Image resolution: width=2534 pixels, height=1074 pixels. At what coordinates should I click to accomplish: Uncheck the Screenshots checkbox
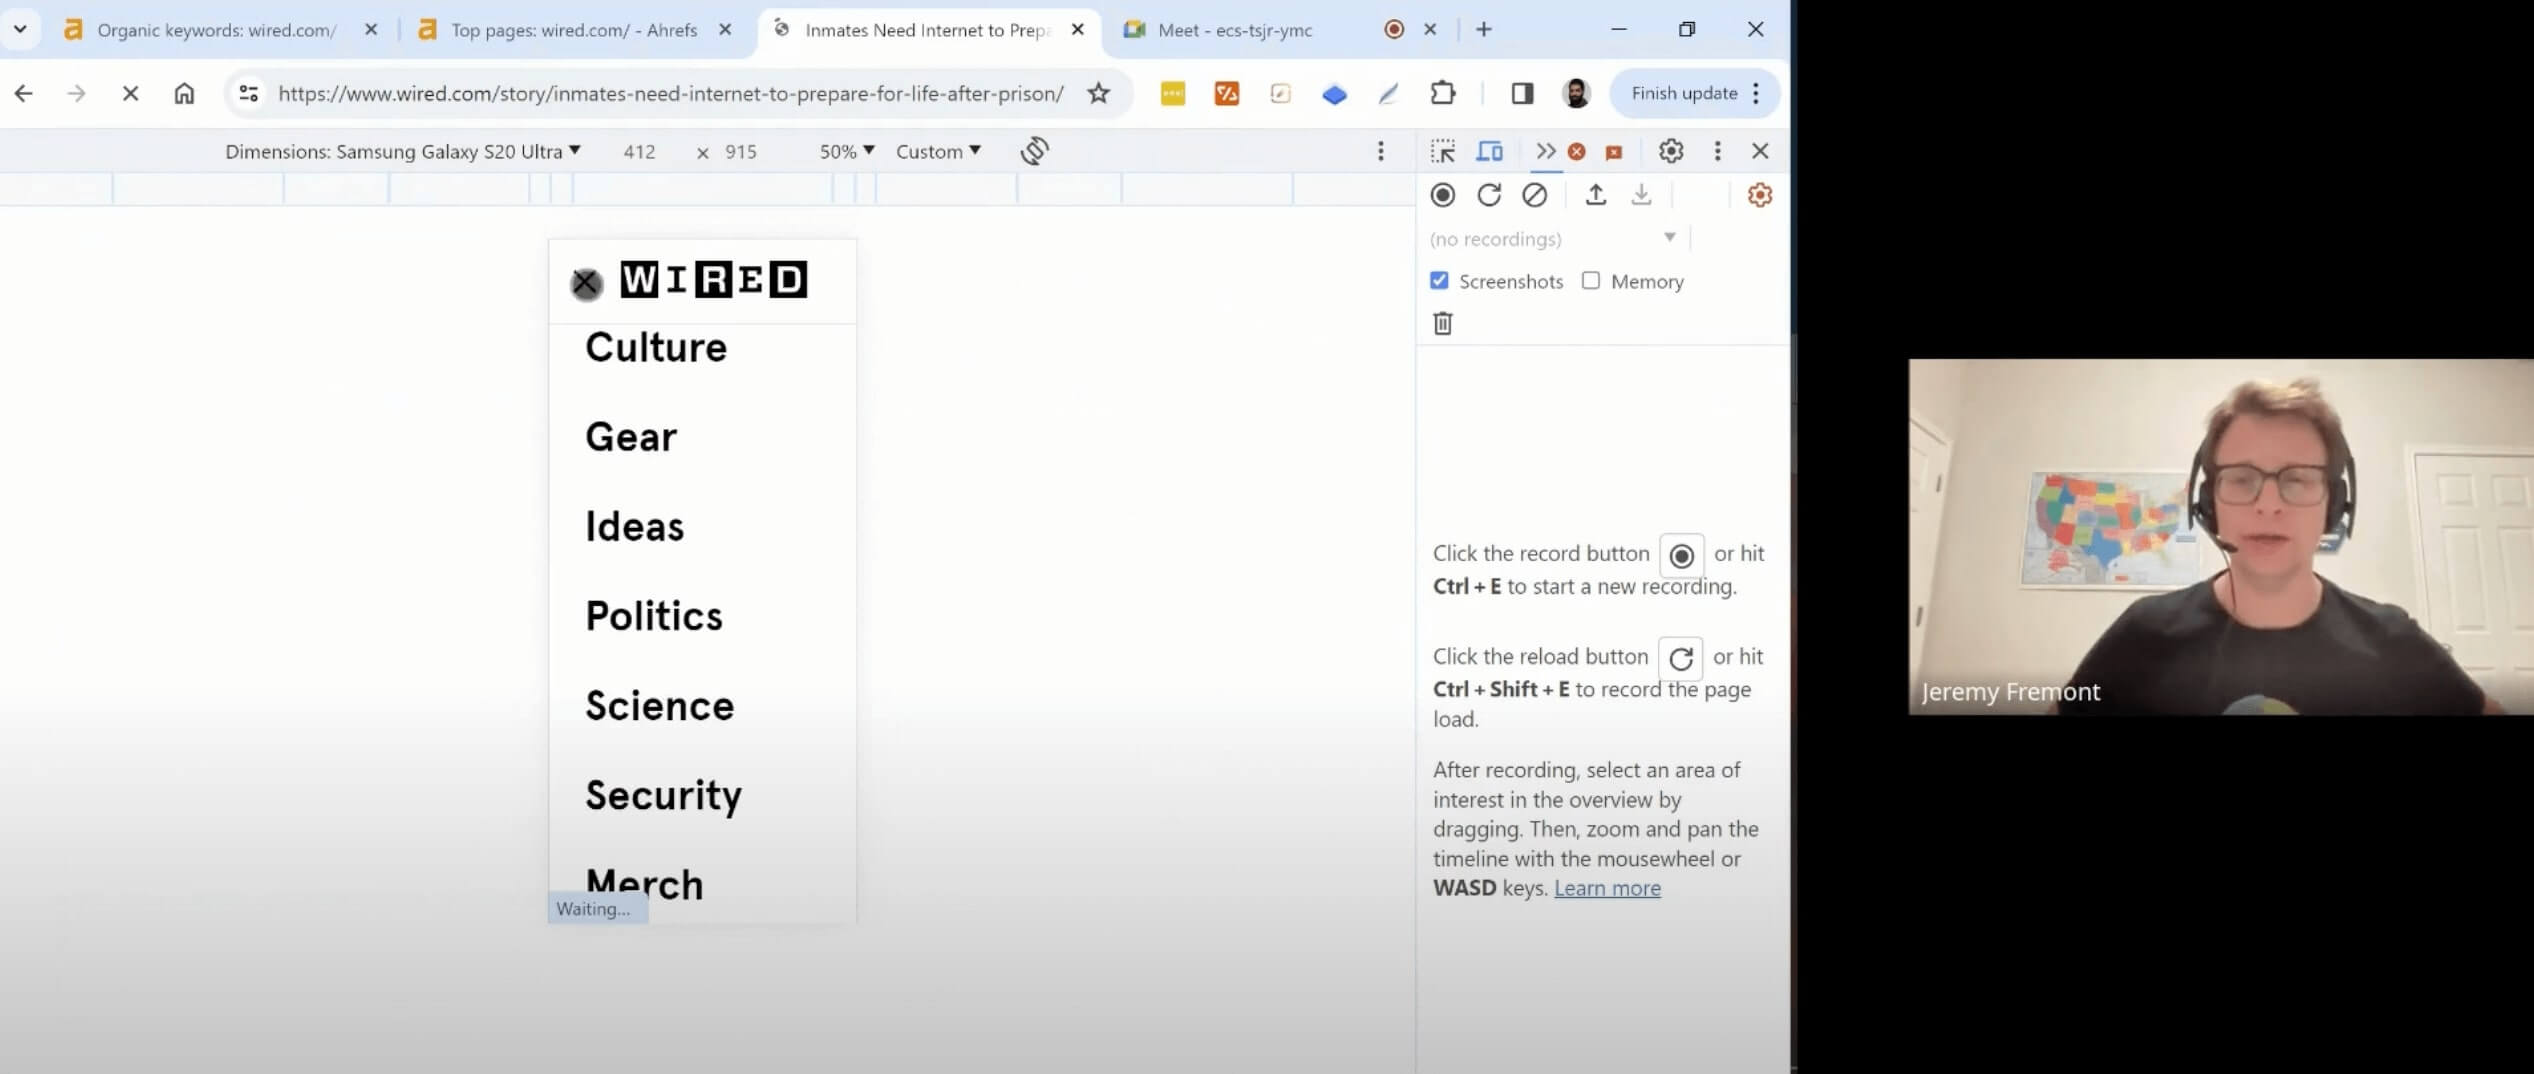(1439, 281)
